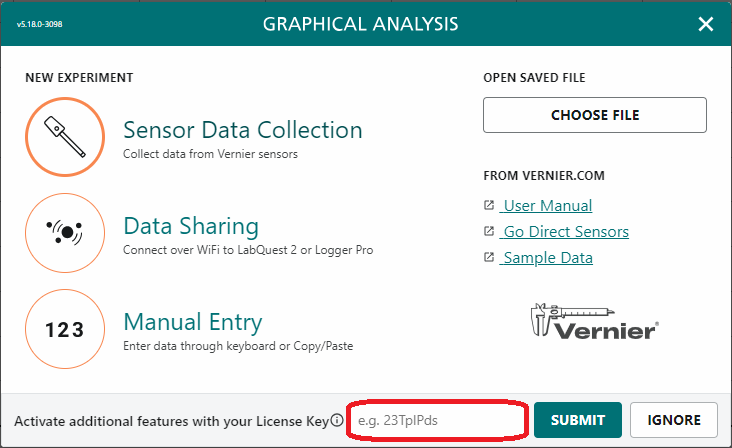The image size is (732, 448).
Task: Click external-link icon beside Sample Data
Action: click(489, 257)
